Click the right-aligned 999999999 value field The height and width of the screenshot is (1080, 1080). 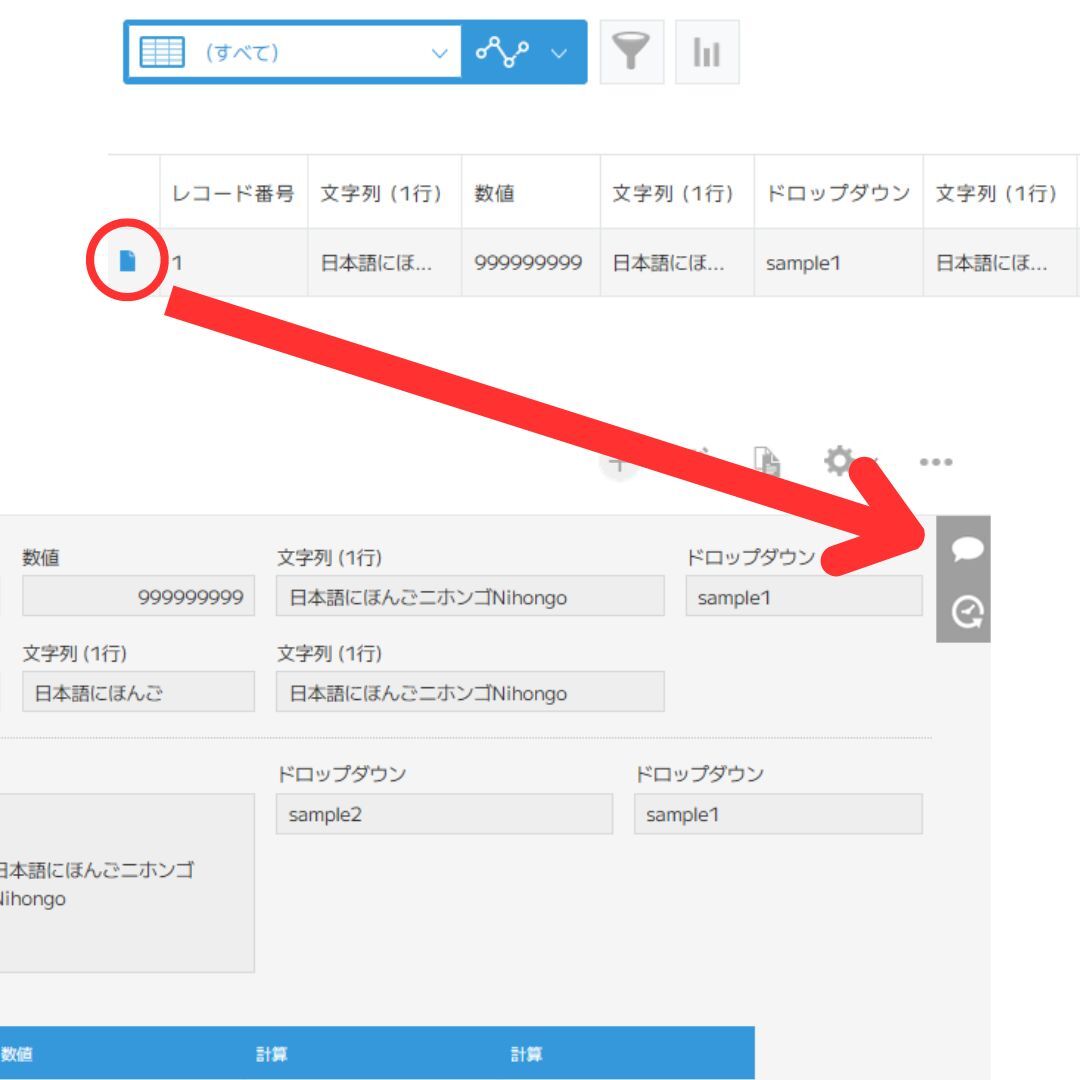(x=138, y=596)
